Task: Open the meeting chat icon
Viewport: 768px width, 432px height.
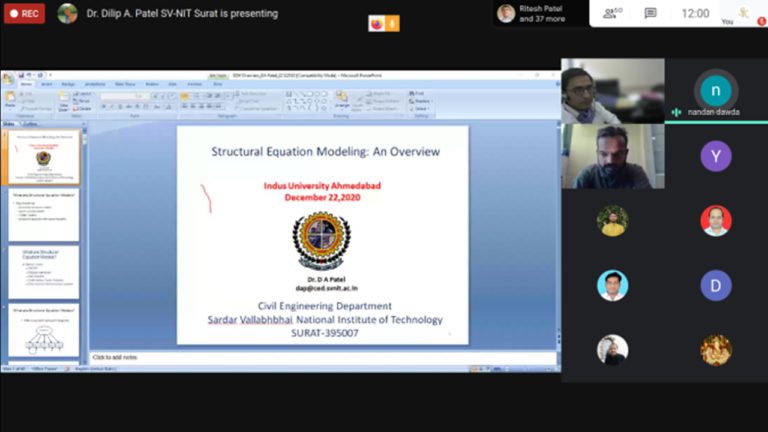Action: click(650, 13)
